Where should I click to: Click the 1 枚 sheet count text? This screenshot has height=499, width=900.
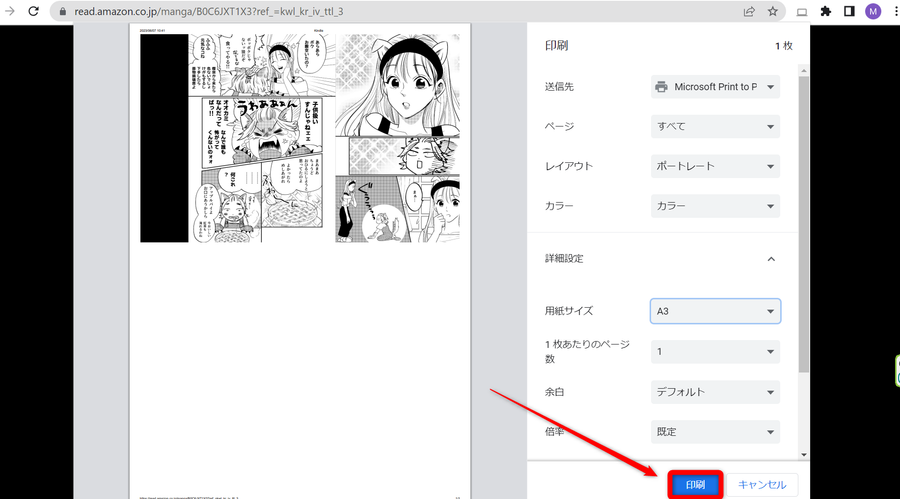click(x=783, y=46)
